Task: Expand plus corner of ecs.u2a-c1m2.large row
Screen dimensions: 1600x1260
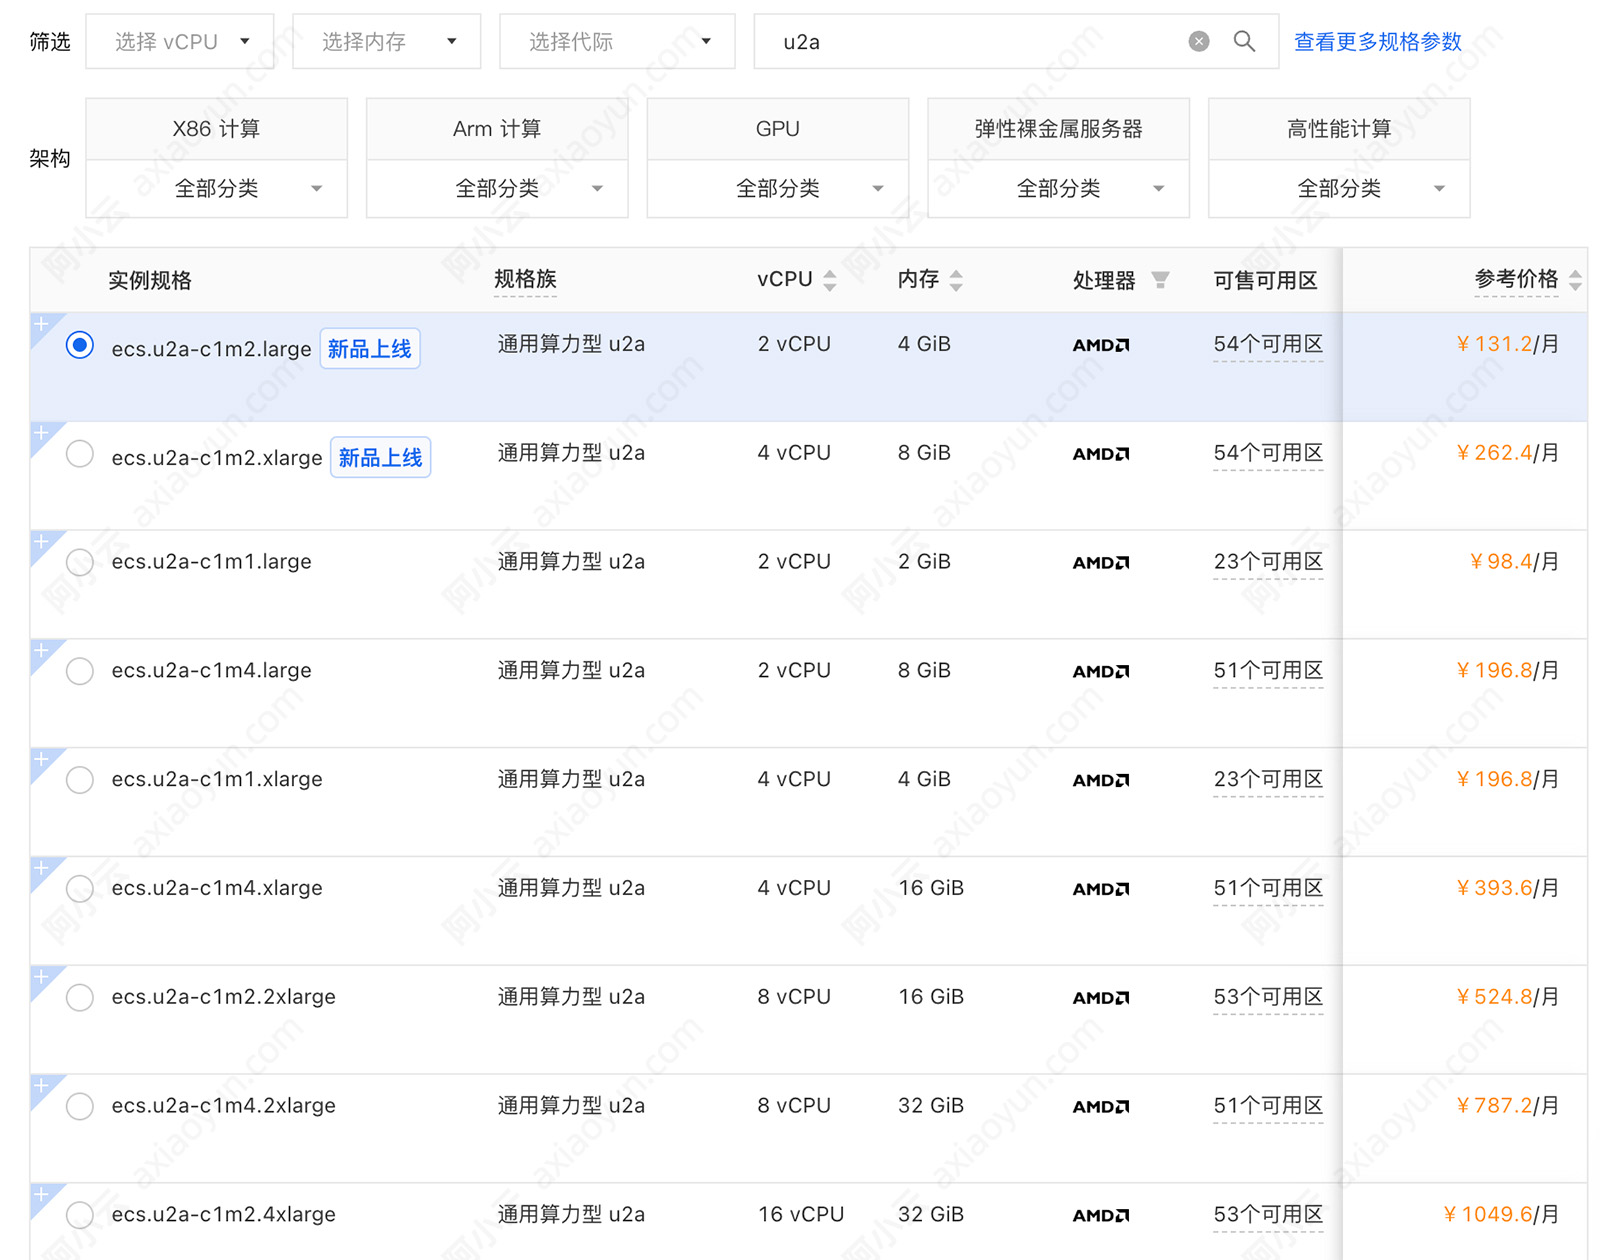Action: [x=42, y=325]
